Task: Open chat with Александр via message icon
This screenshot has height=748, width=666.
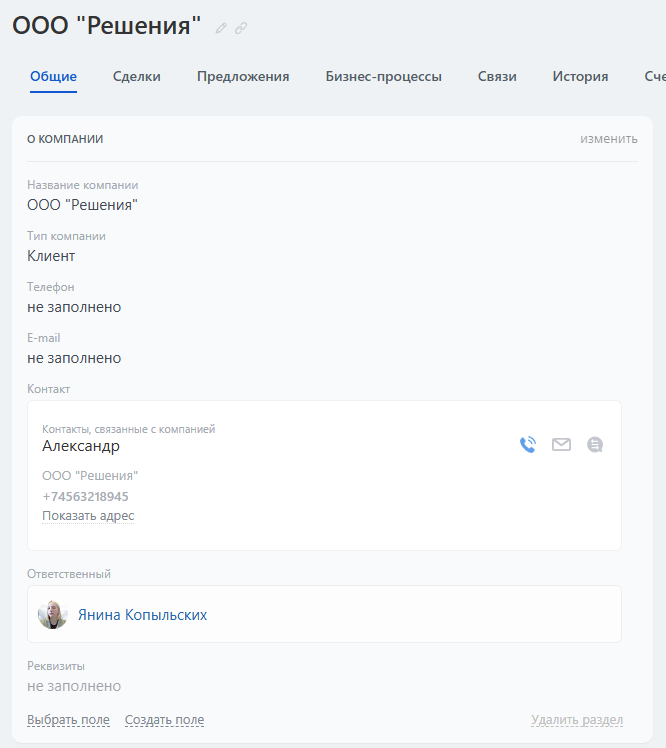Action: click(595, 445)
